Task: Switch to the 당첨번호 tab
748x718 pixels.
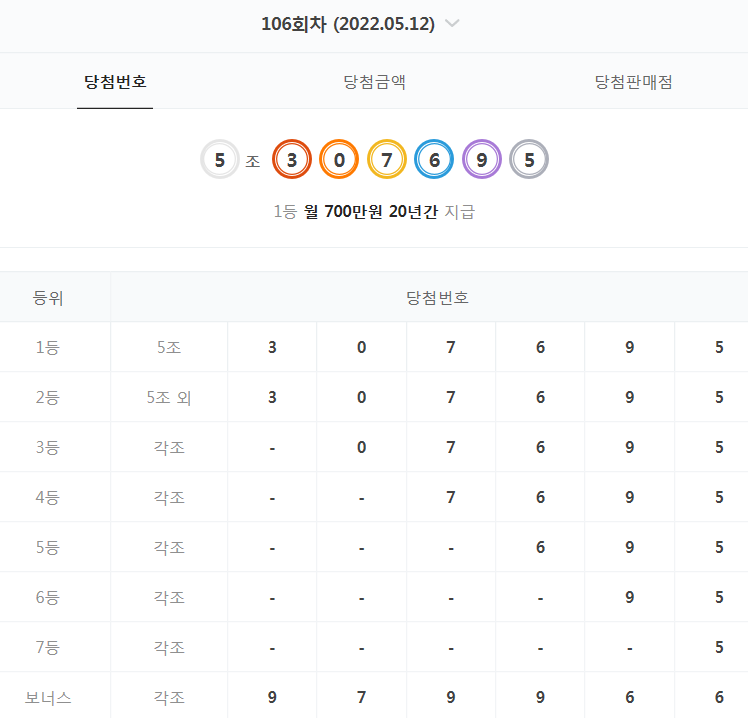Action: [x=115, y=82]
